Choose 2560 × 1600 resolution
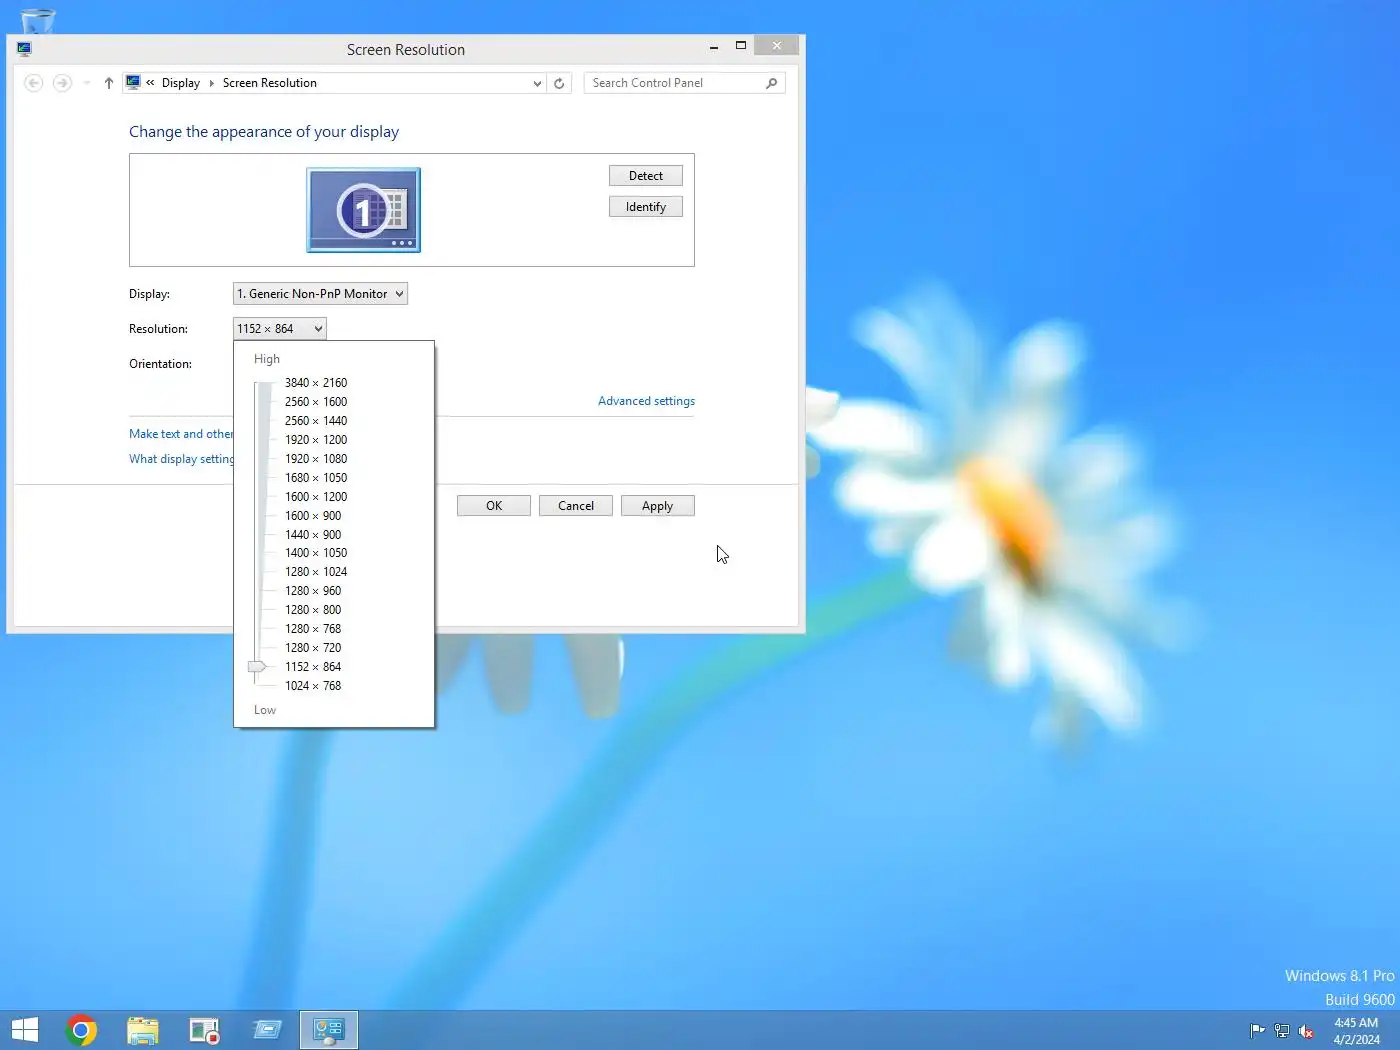Viewport: 1400px width, 1050px height. click(316, 402)
